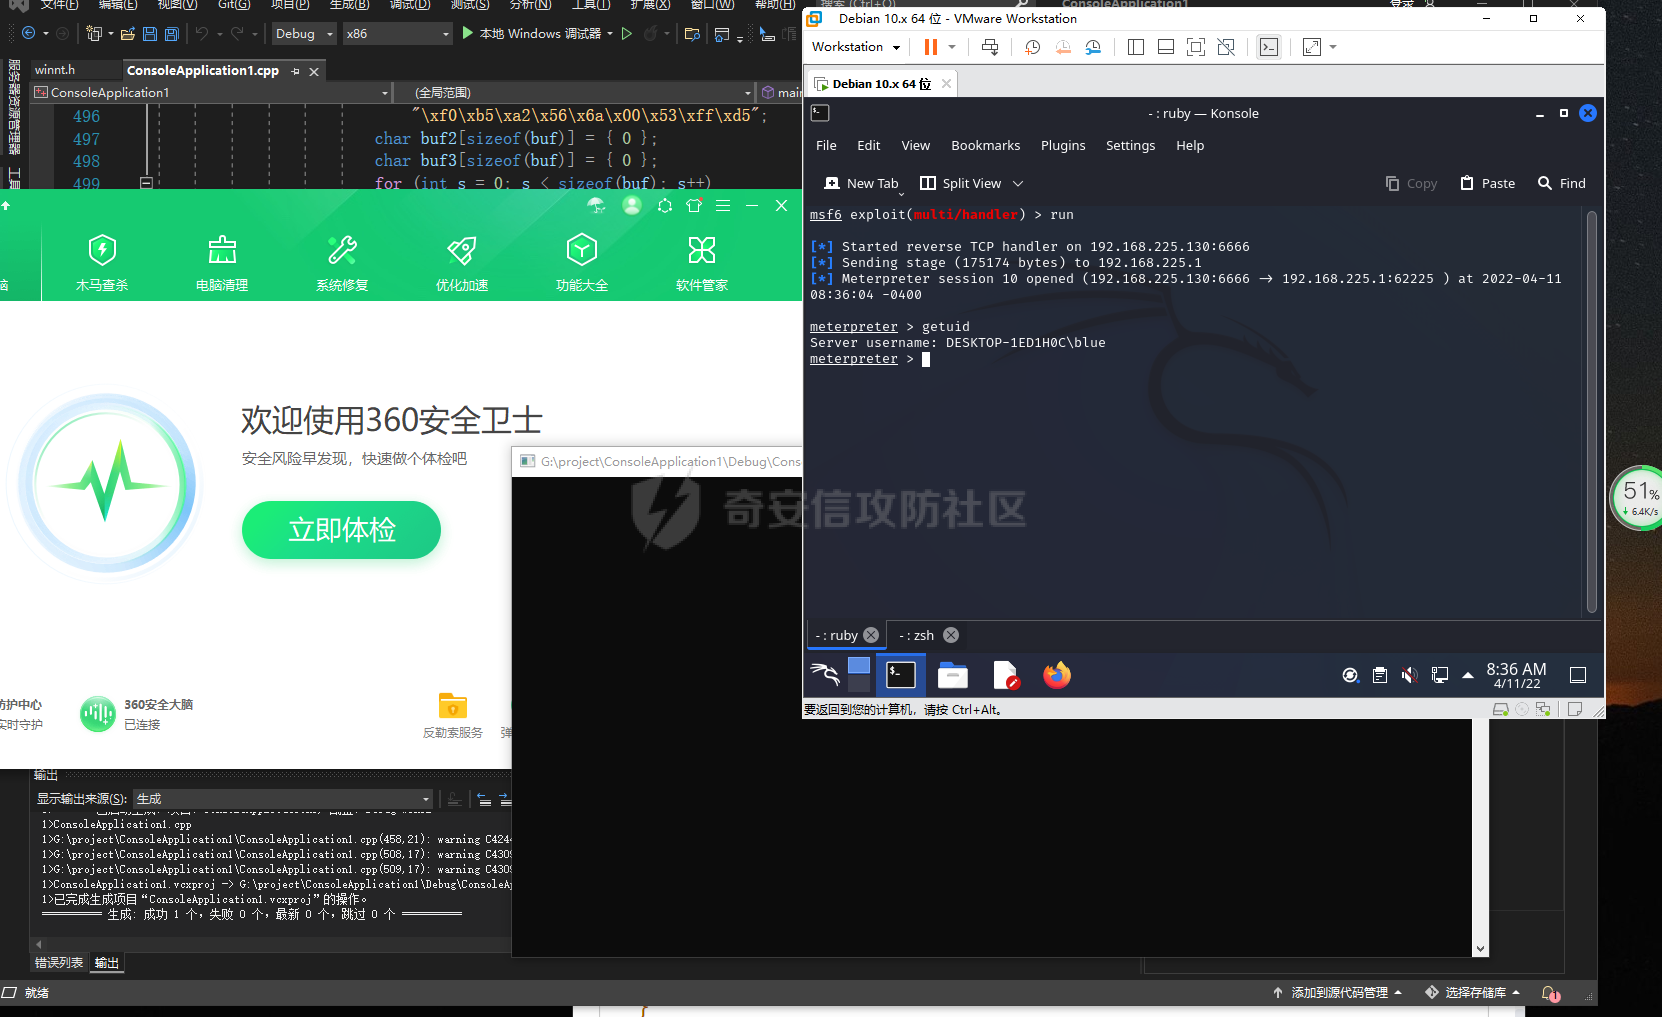Click Konsole terminal vertical scrollbar
The image size is (1662, 1017).
coord(1592,412)
